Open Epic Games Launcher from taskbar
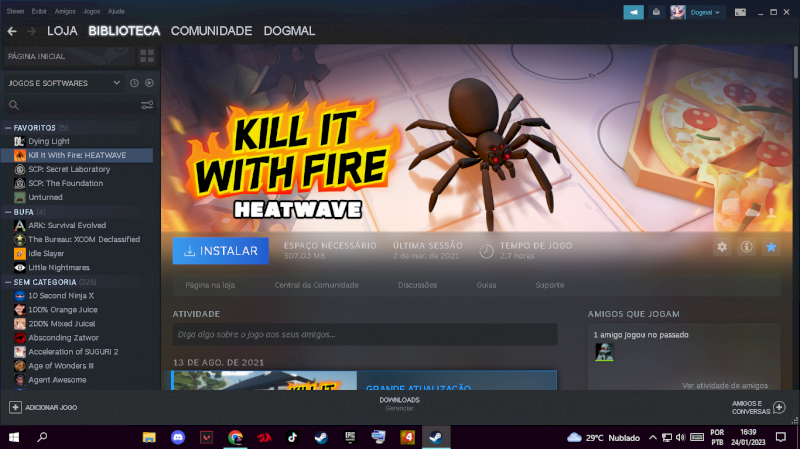 click(349, 437)
